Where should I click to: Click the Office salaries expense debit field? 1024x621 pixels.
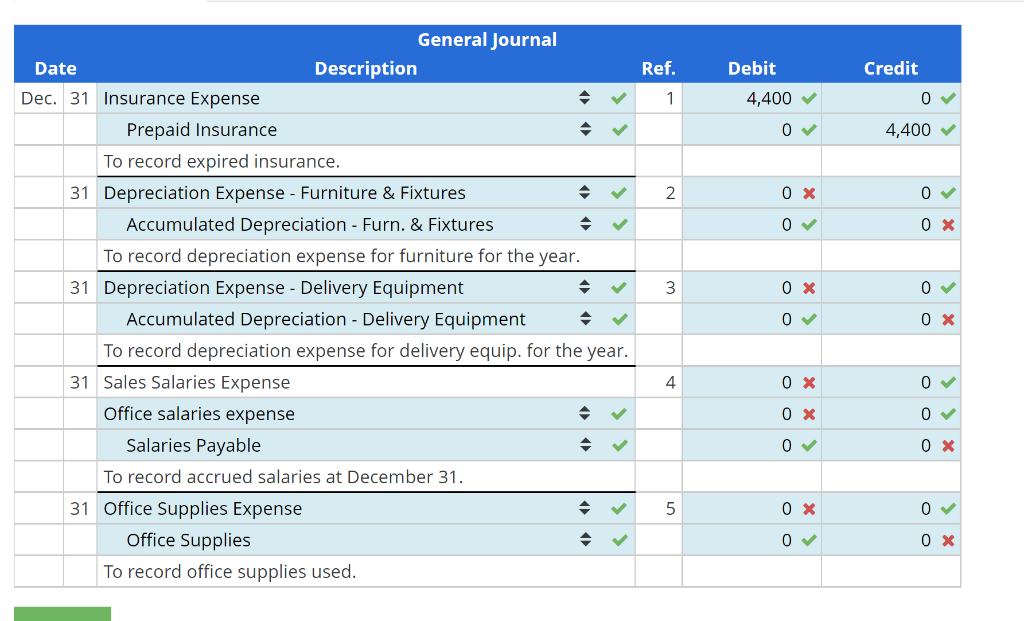(x=752, y=413)
